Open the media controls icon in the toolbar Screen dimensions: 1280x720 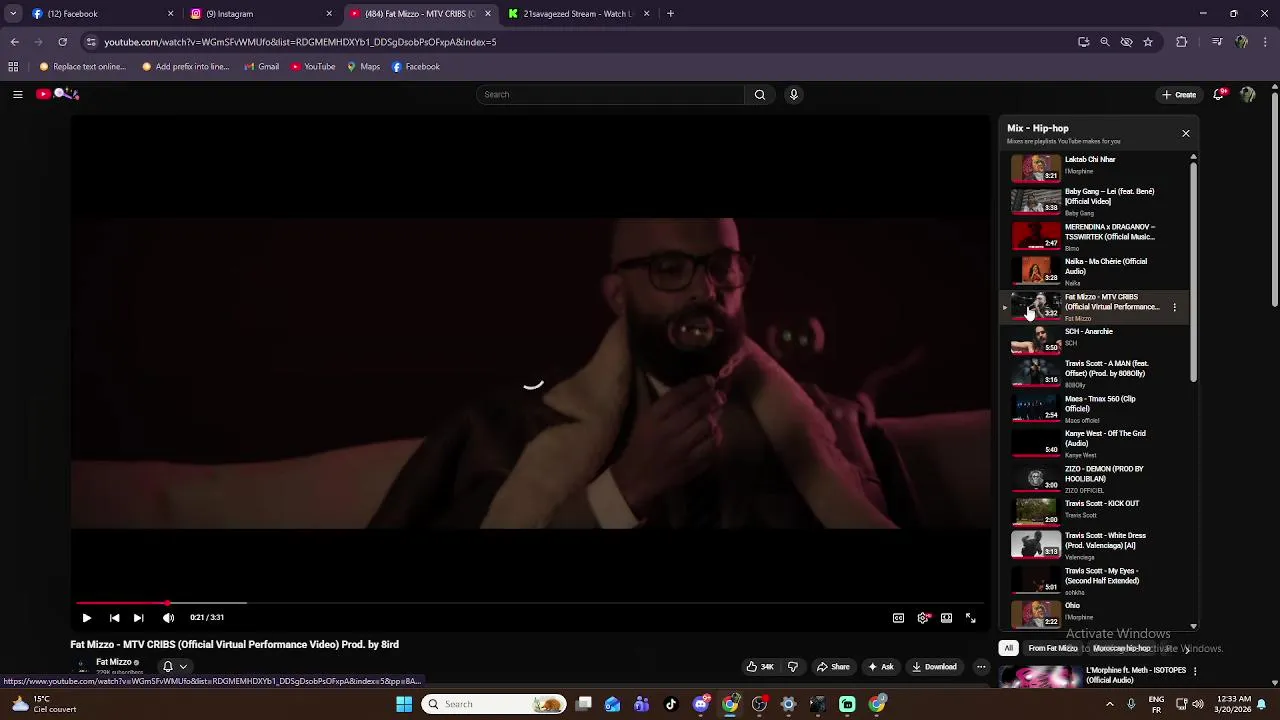(1217, 42)
